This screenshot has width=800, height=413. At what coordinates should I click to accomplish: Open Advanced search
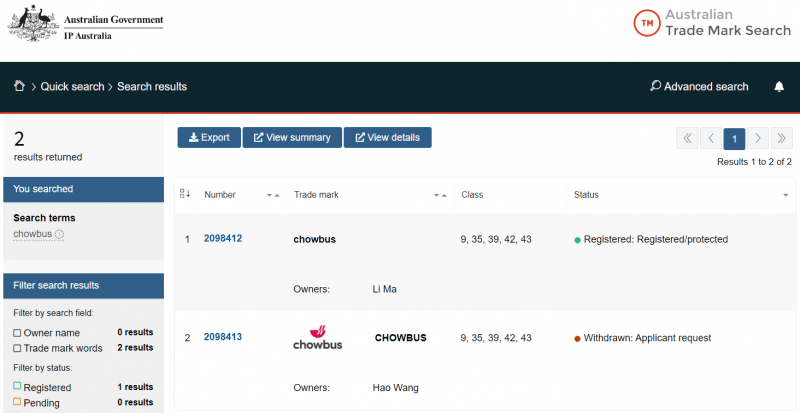(699, 86)
